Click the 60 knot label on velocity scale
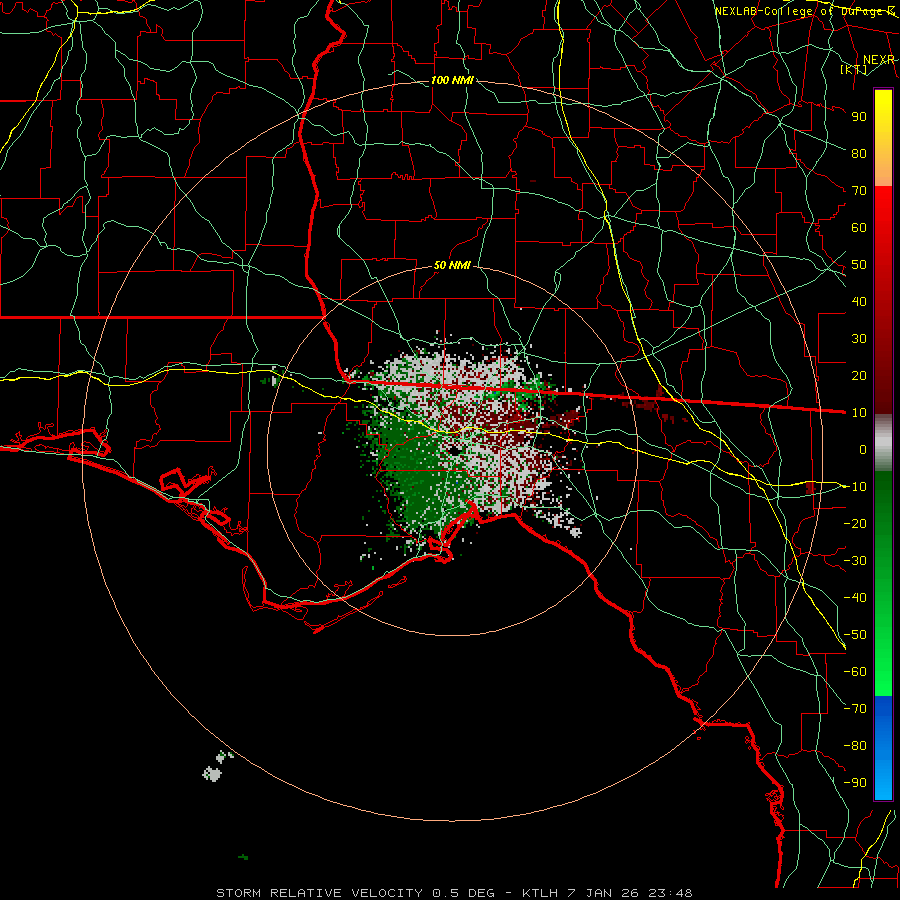900x900 pixels. (859, 227)
